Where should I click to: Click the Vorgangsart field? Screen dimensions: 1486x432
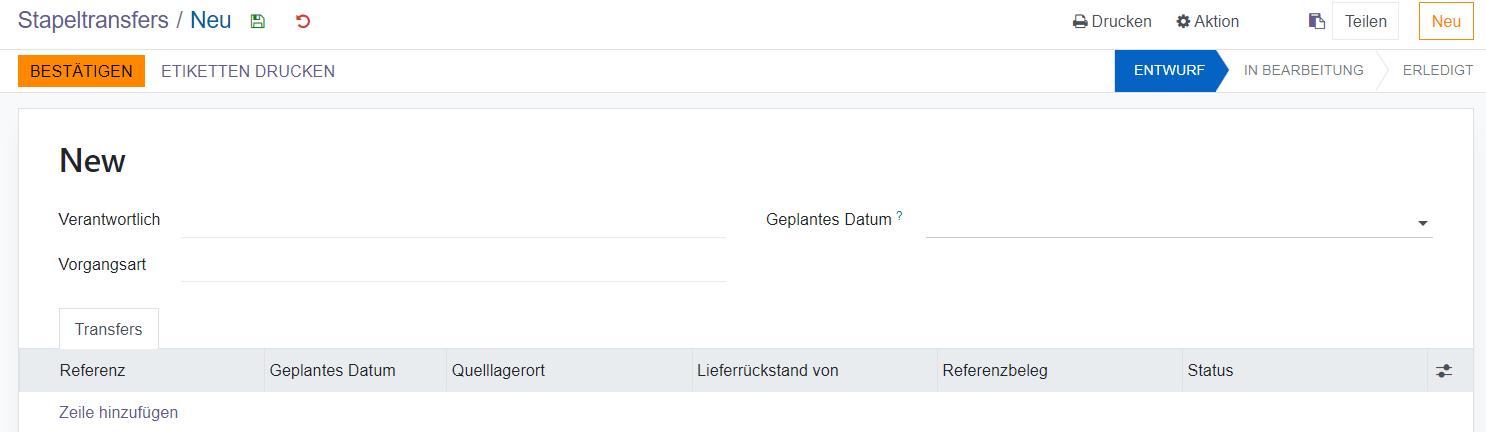click(x=453, y=265)
